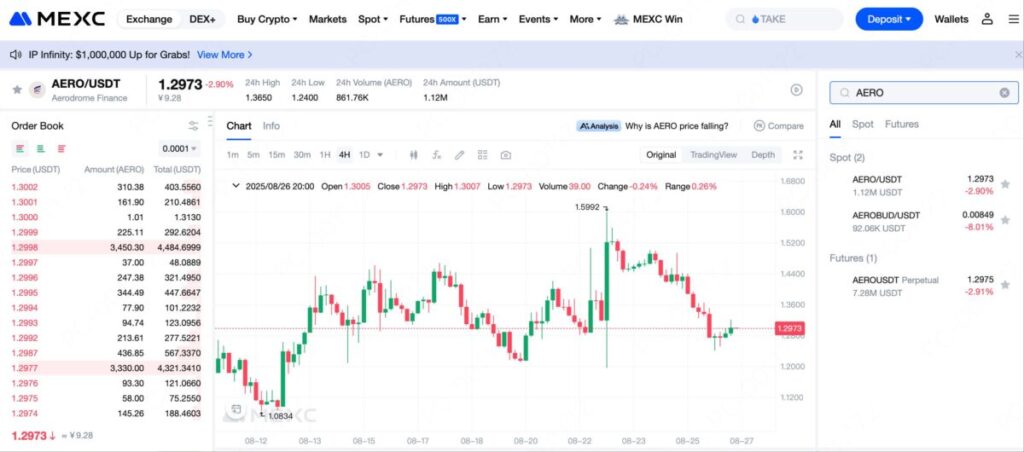Select the Chart tab
This screenshot has height=452, width=1024.
pyautogui.click(x=239, y=125)
